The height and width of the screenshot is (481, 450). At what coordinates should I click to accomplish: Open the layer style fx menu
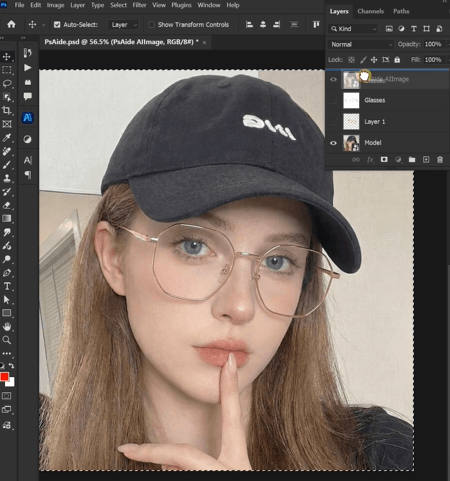point(370,160)
